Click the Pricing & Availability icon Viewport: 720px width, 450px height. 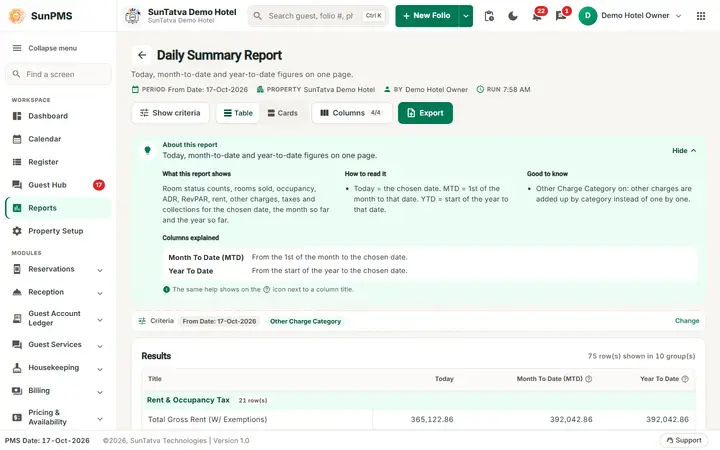(17, 417)
